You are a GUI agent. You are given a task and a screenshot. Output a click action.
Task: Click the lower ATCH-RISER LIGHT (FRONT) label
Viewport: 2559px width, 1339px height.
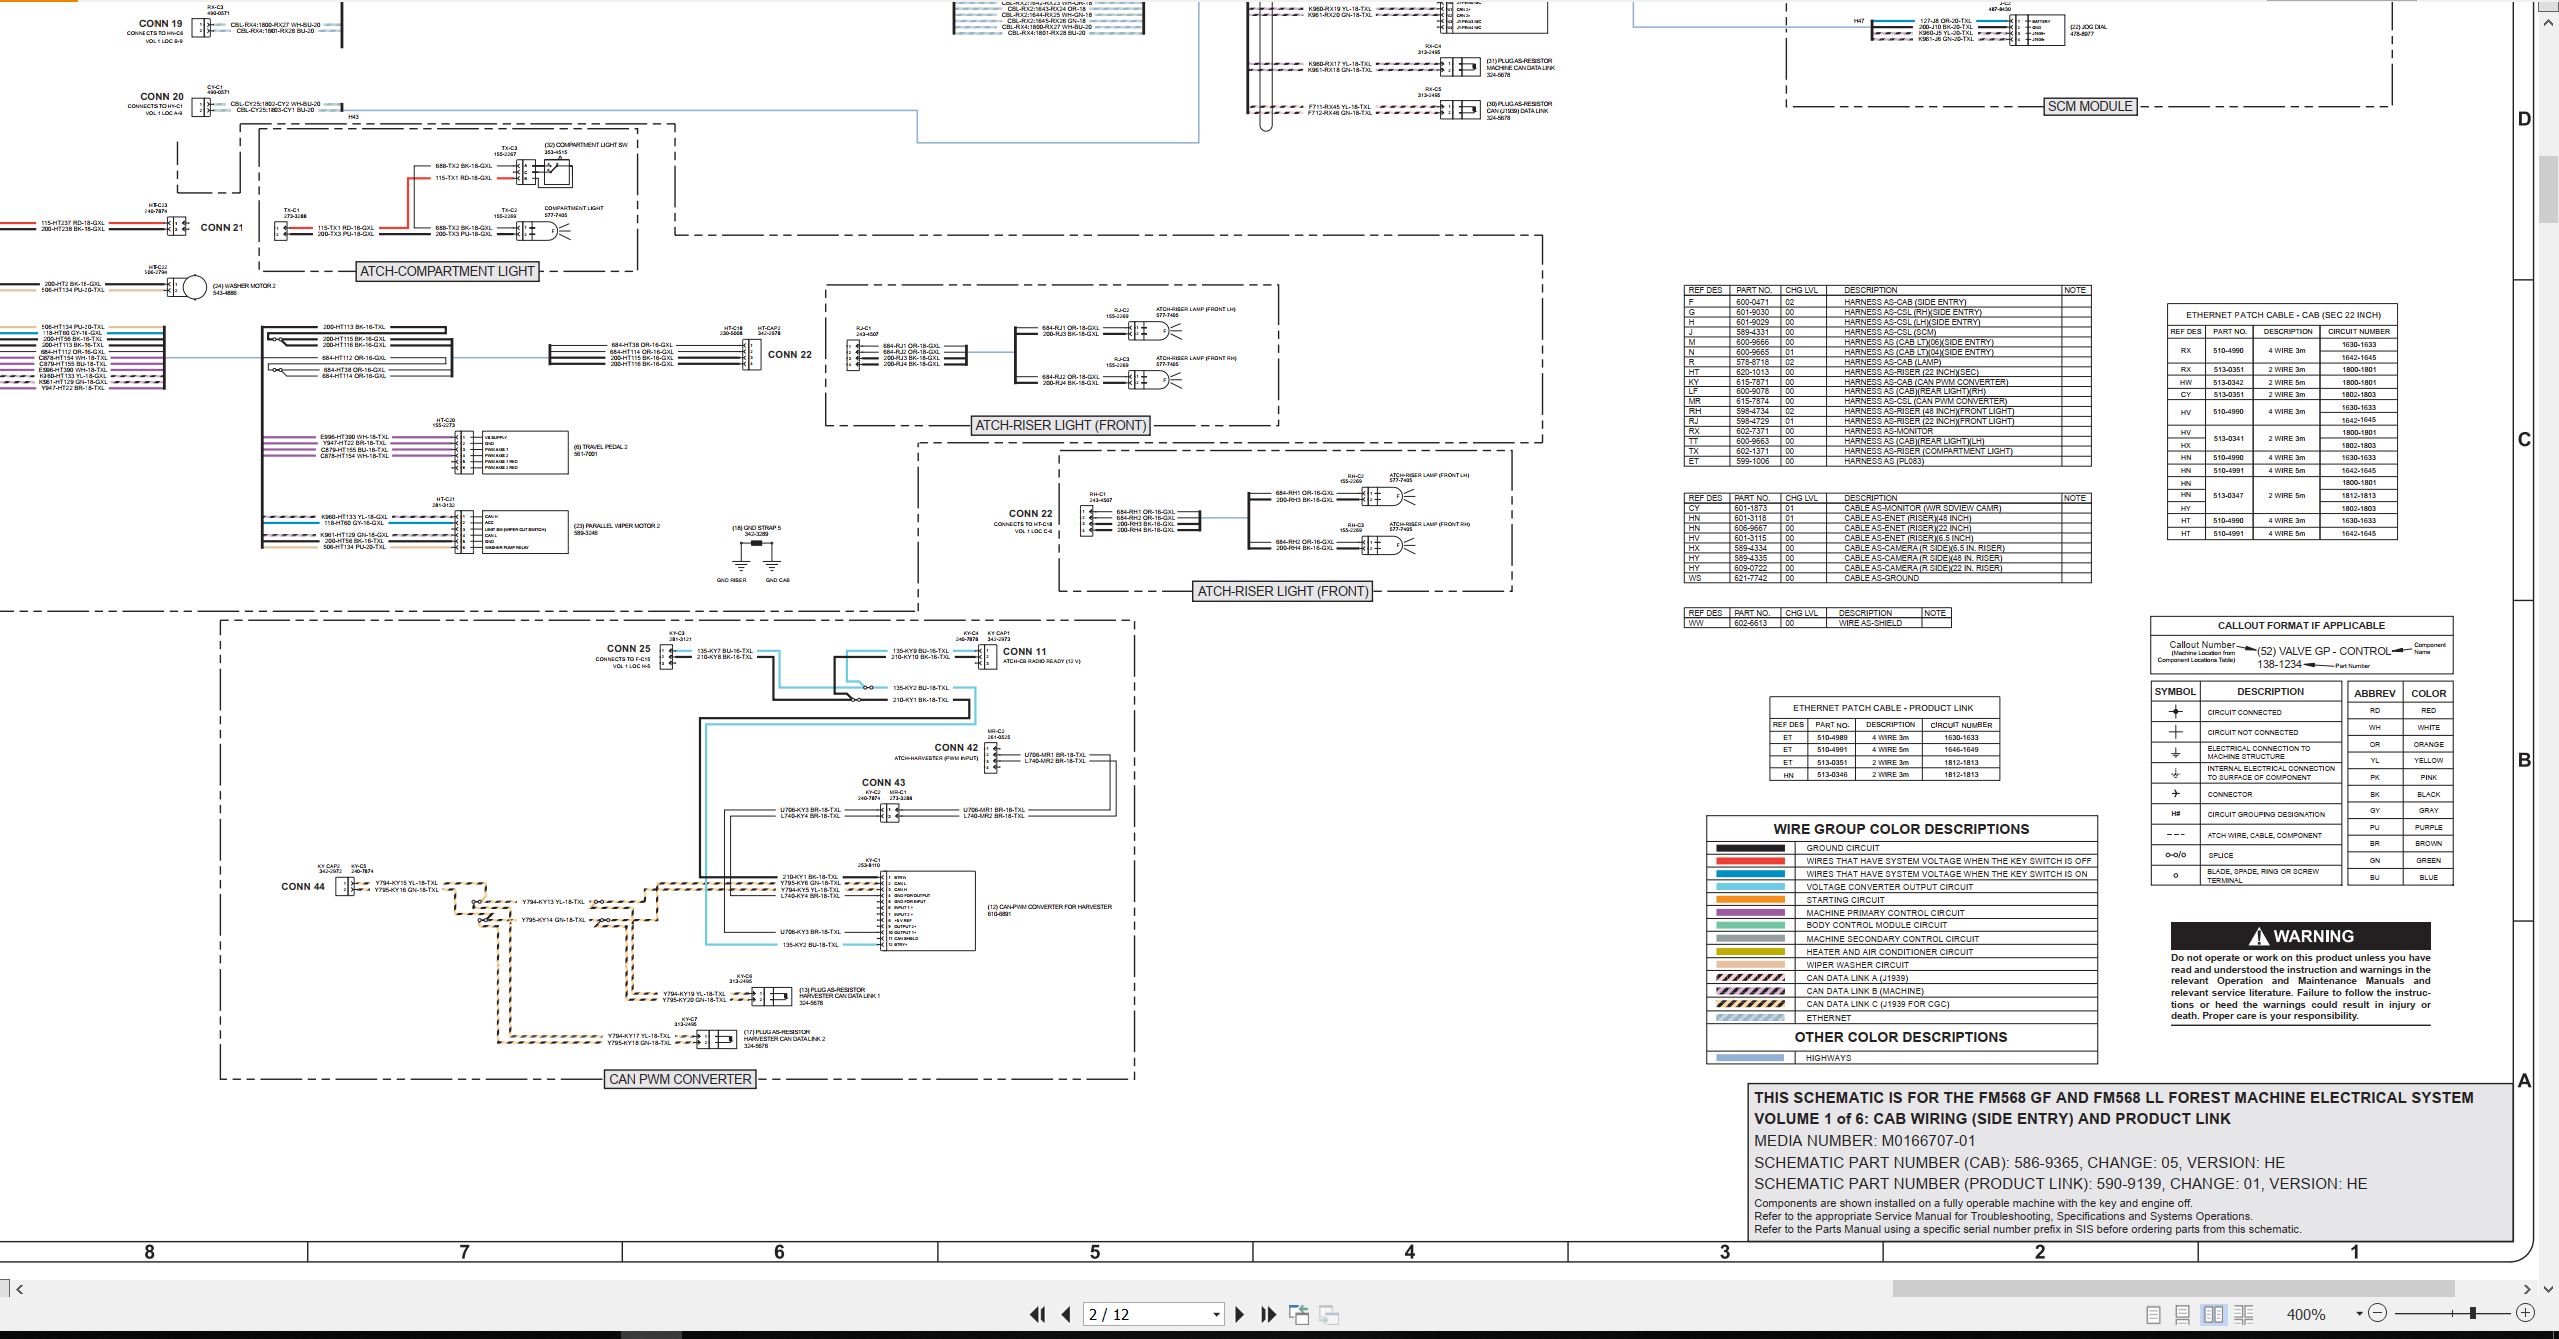coord(1283,591)
